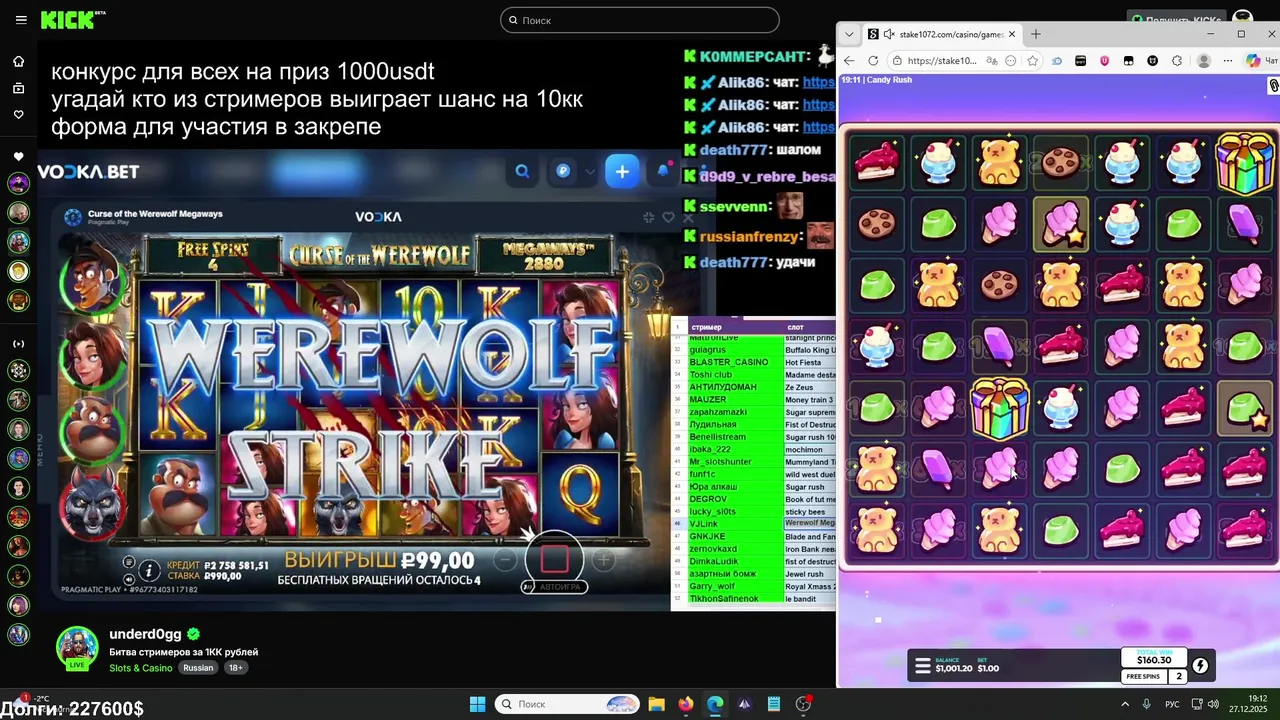Click the KICK logo
Viewport: 1280px width, 720px height.
[x=72, y=20]
